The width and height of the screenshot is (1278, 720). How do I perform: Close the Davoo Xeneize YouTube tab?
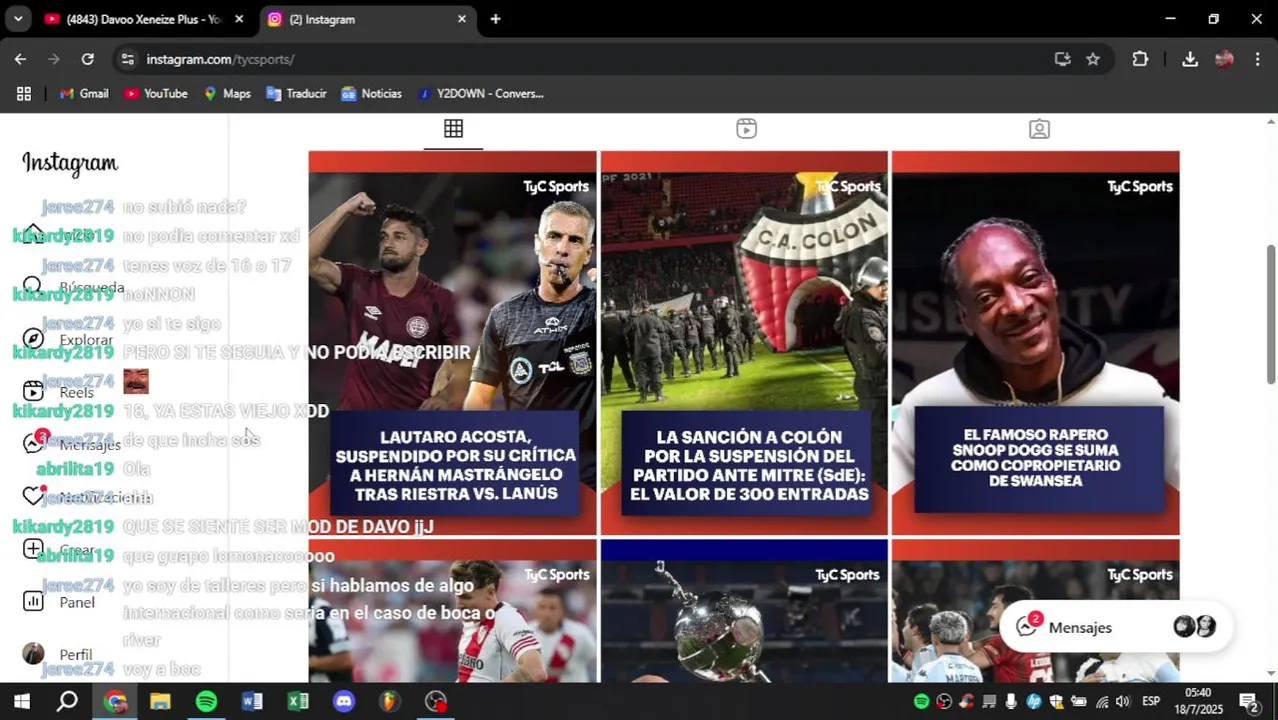point(239,19)
